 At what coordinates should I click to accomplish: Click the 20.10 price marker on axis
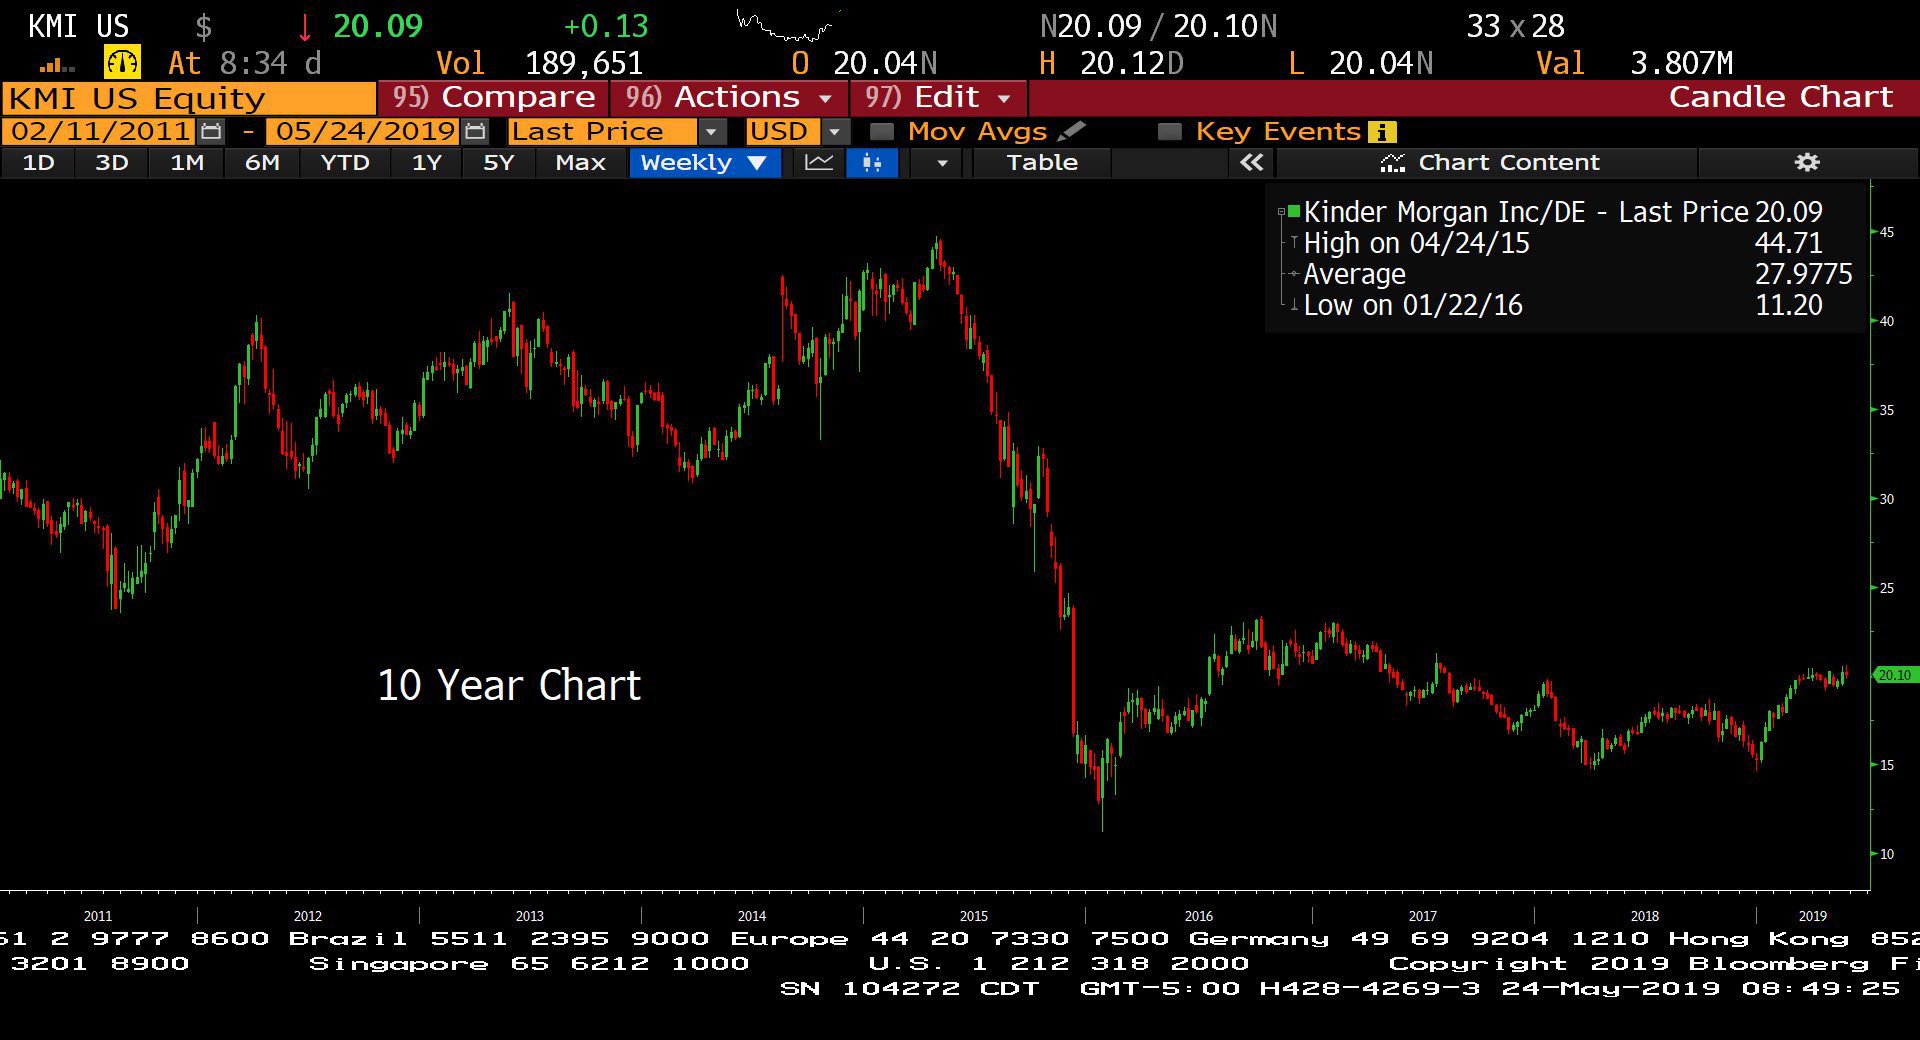tap(1894, 675)
